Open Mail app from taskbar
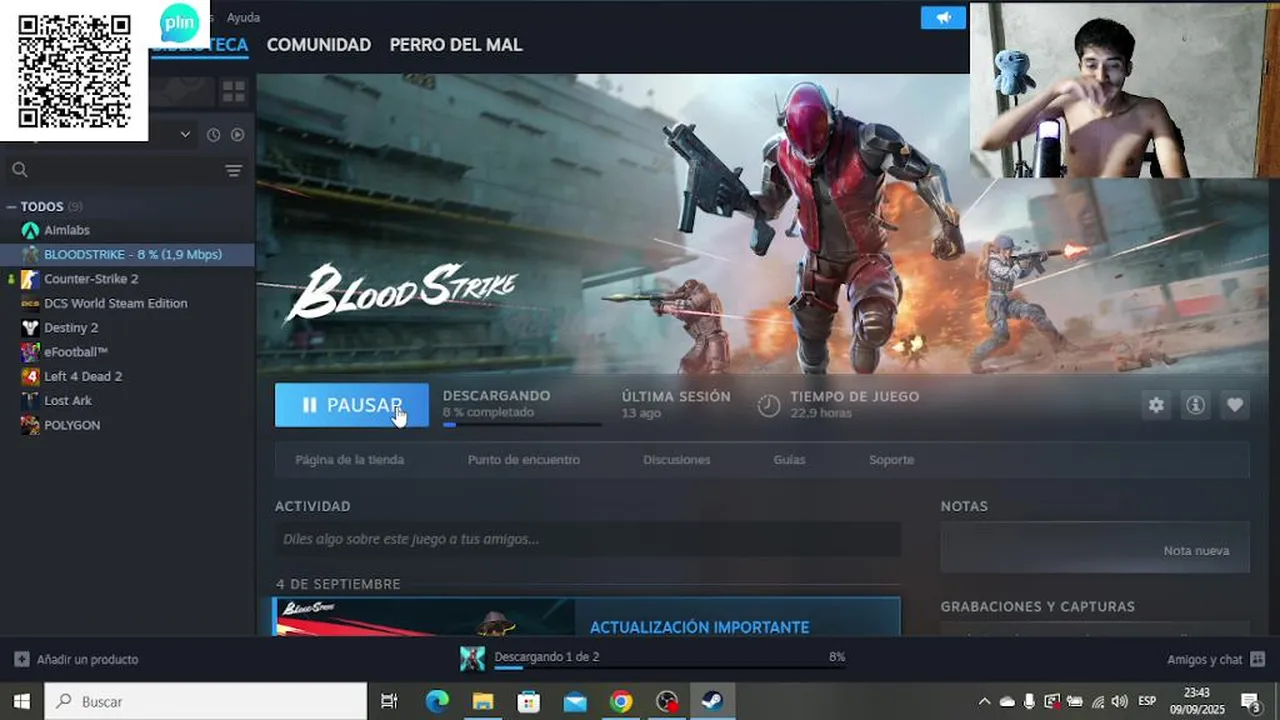Image resolution: width=1280 pixels, height=720 pixels. [575, 702]
